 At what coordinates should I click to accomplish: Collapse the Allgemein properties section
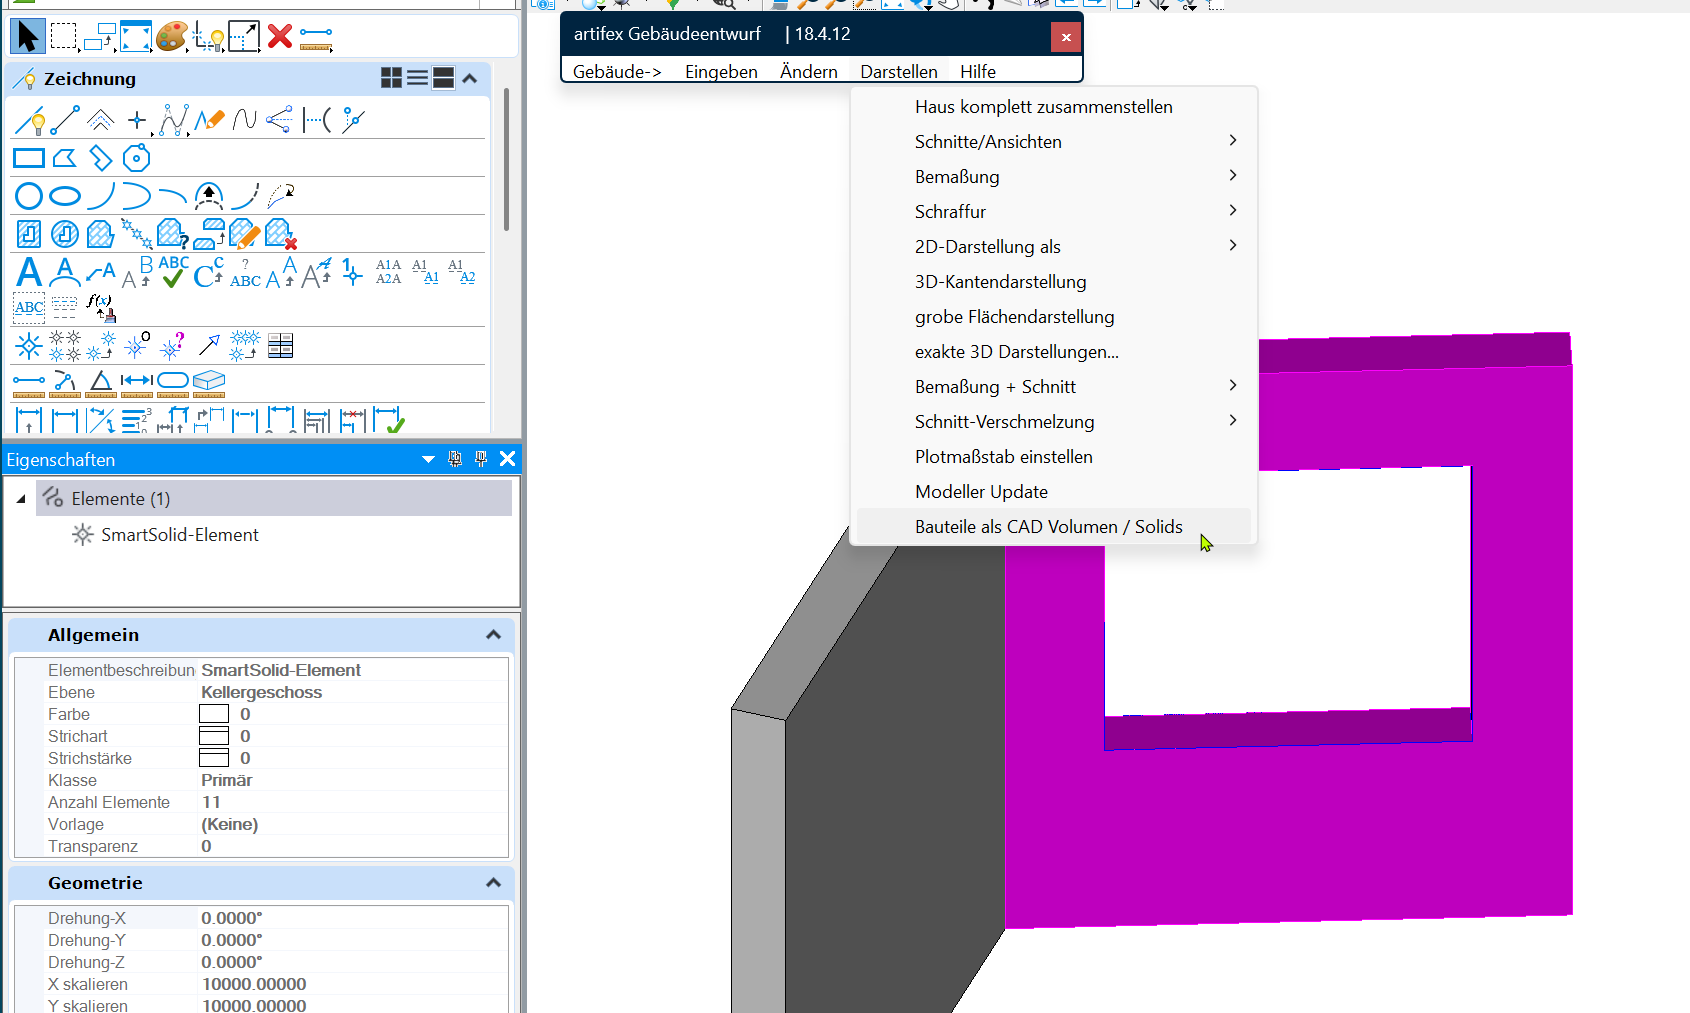tap(493, 635)
